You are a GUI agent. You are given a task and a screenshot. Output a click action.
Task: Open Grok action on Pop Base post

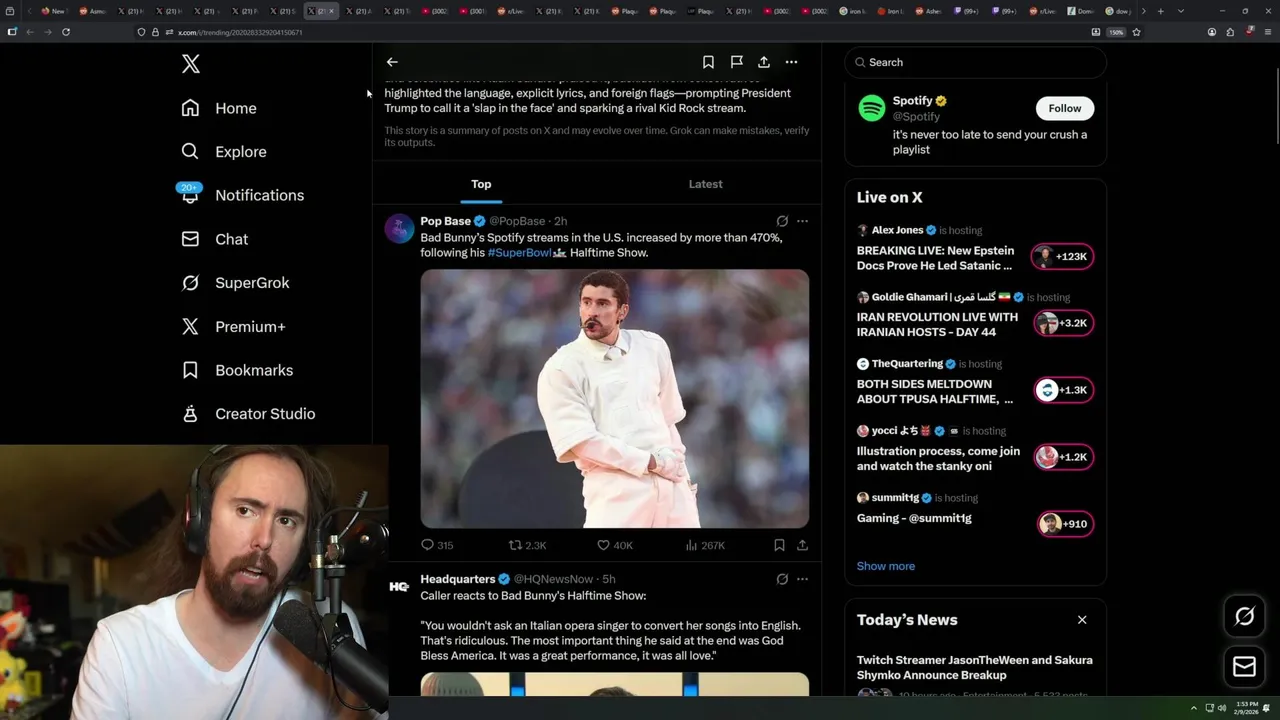click(782, 221)
